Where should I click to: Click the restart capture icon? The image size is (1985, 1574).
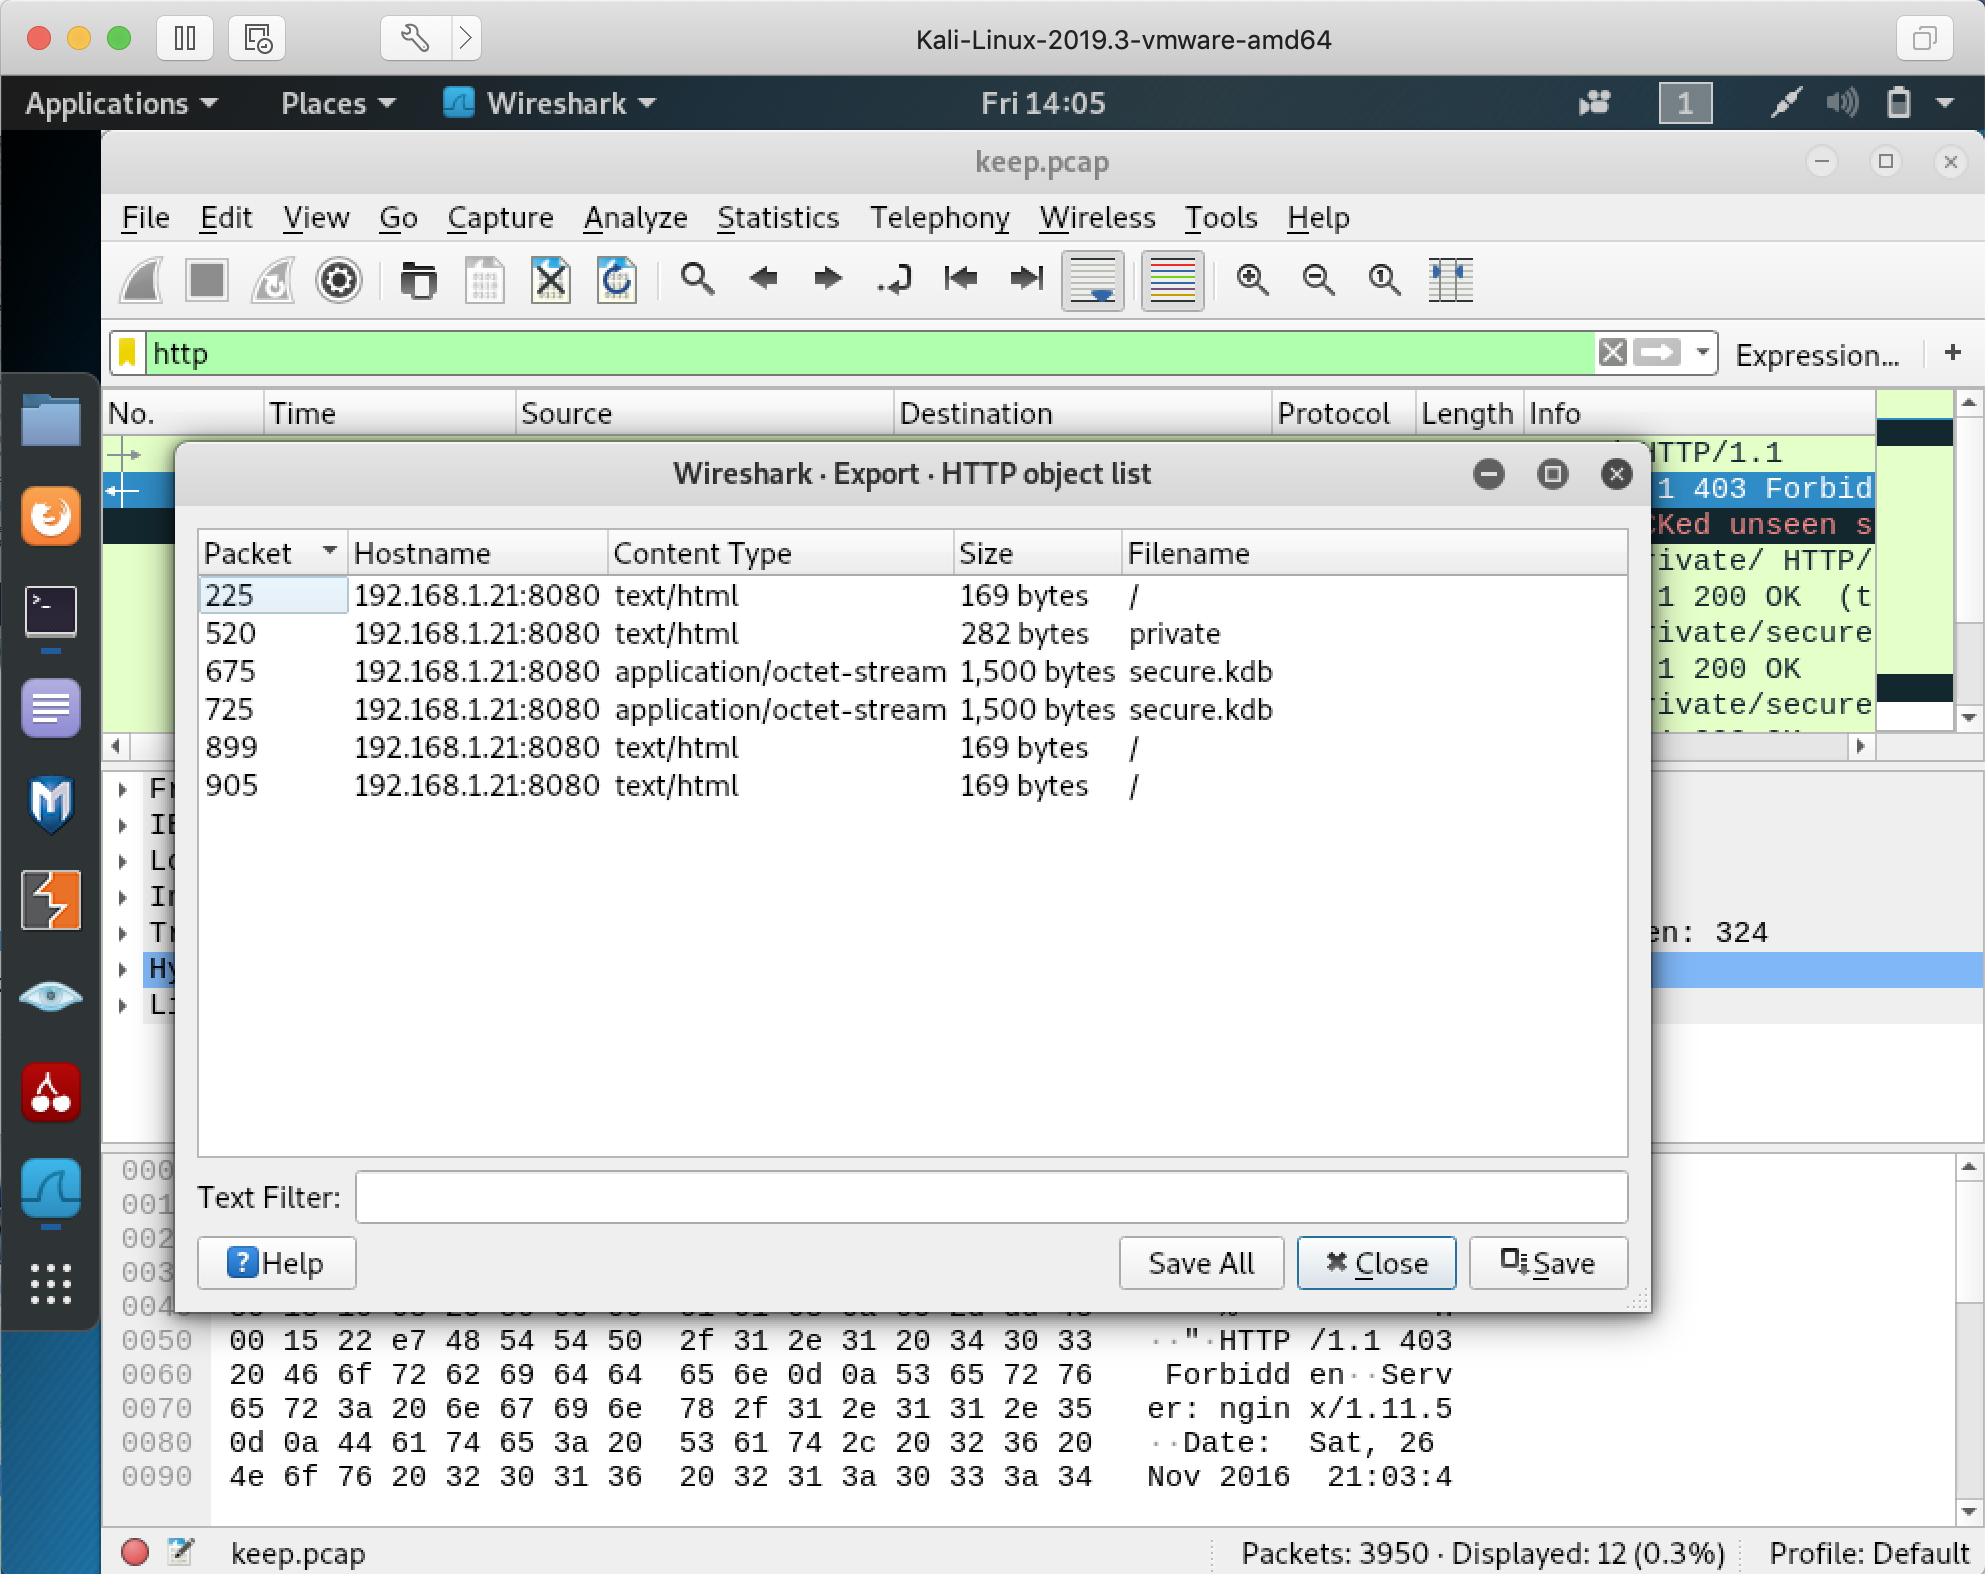pos(273,280)
